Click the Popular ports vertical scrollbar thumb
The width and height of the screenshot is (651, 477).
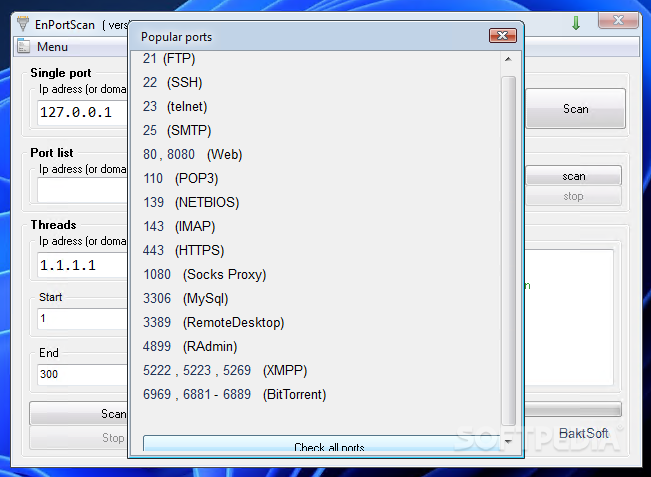508,251
